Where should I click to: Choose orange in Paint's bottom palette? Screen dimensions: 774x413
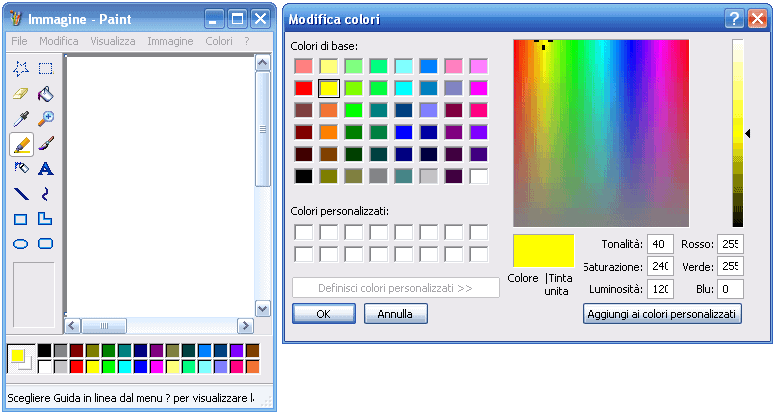click(x=253, y=367)
